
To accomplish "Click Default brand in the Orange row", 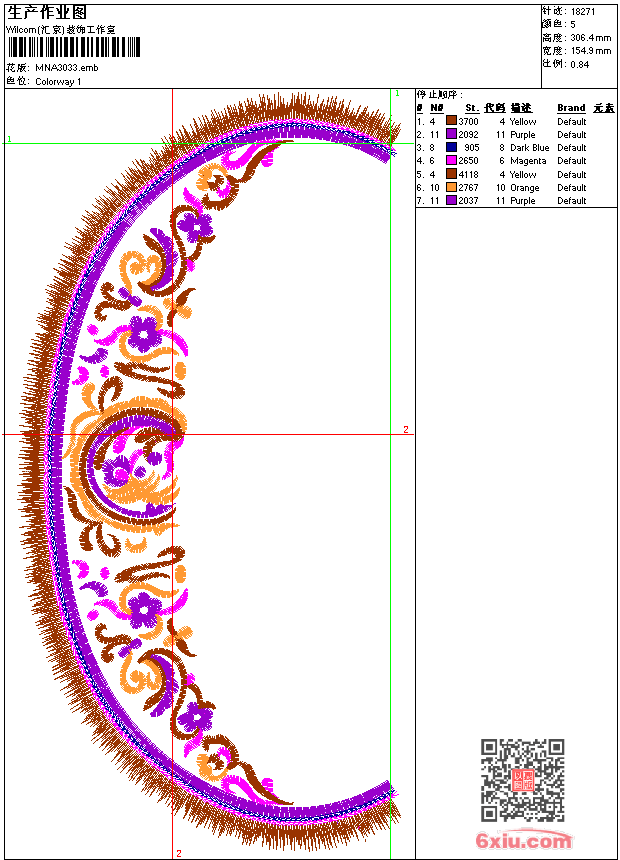I will pyautogui.click(x=572, y=188).
